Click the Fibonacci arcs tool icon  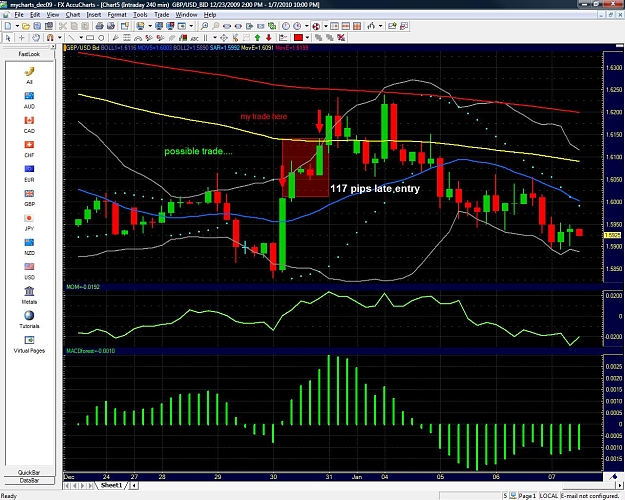(138, 37)
